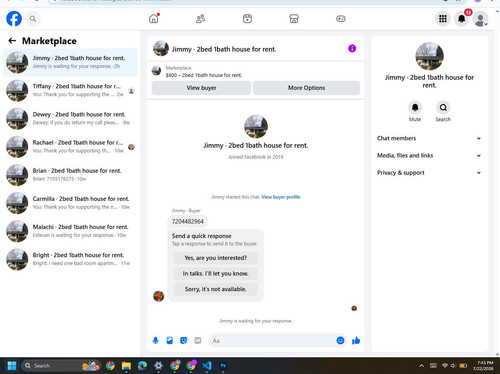Choose a GIF icon in composer
Viewport: 500px width, 374px height.
coord(198,340)
